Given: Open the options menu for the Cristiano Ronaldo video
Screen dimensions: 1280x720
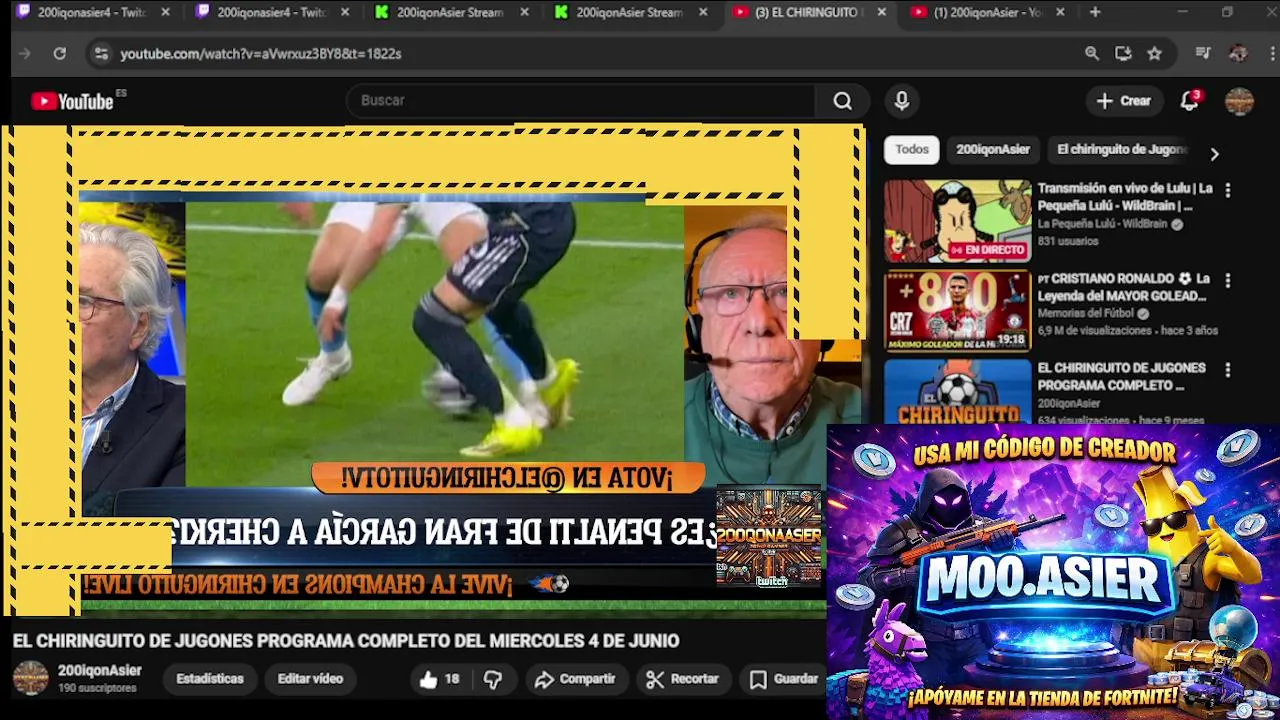Looking at the screenshot, I should coord(1228,280).
